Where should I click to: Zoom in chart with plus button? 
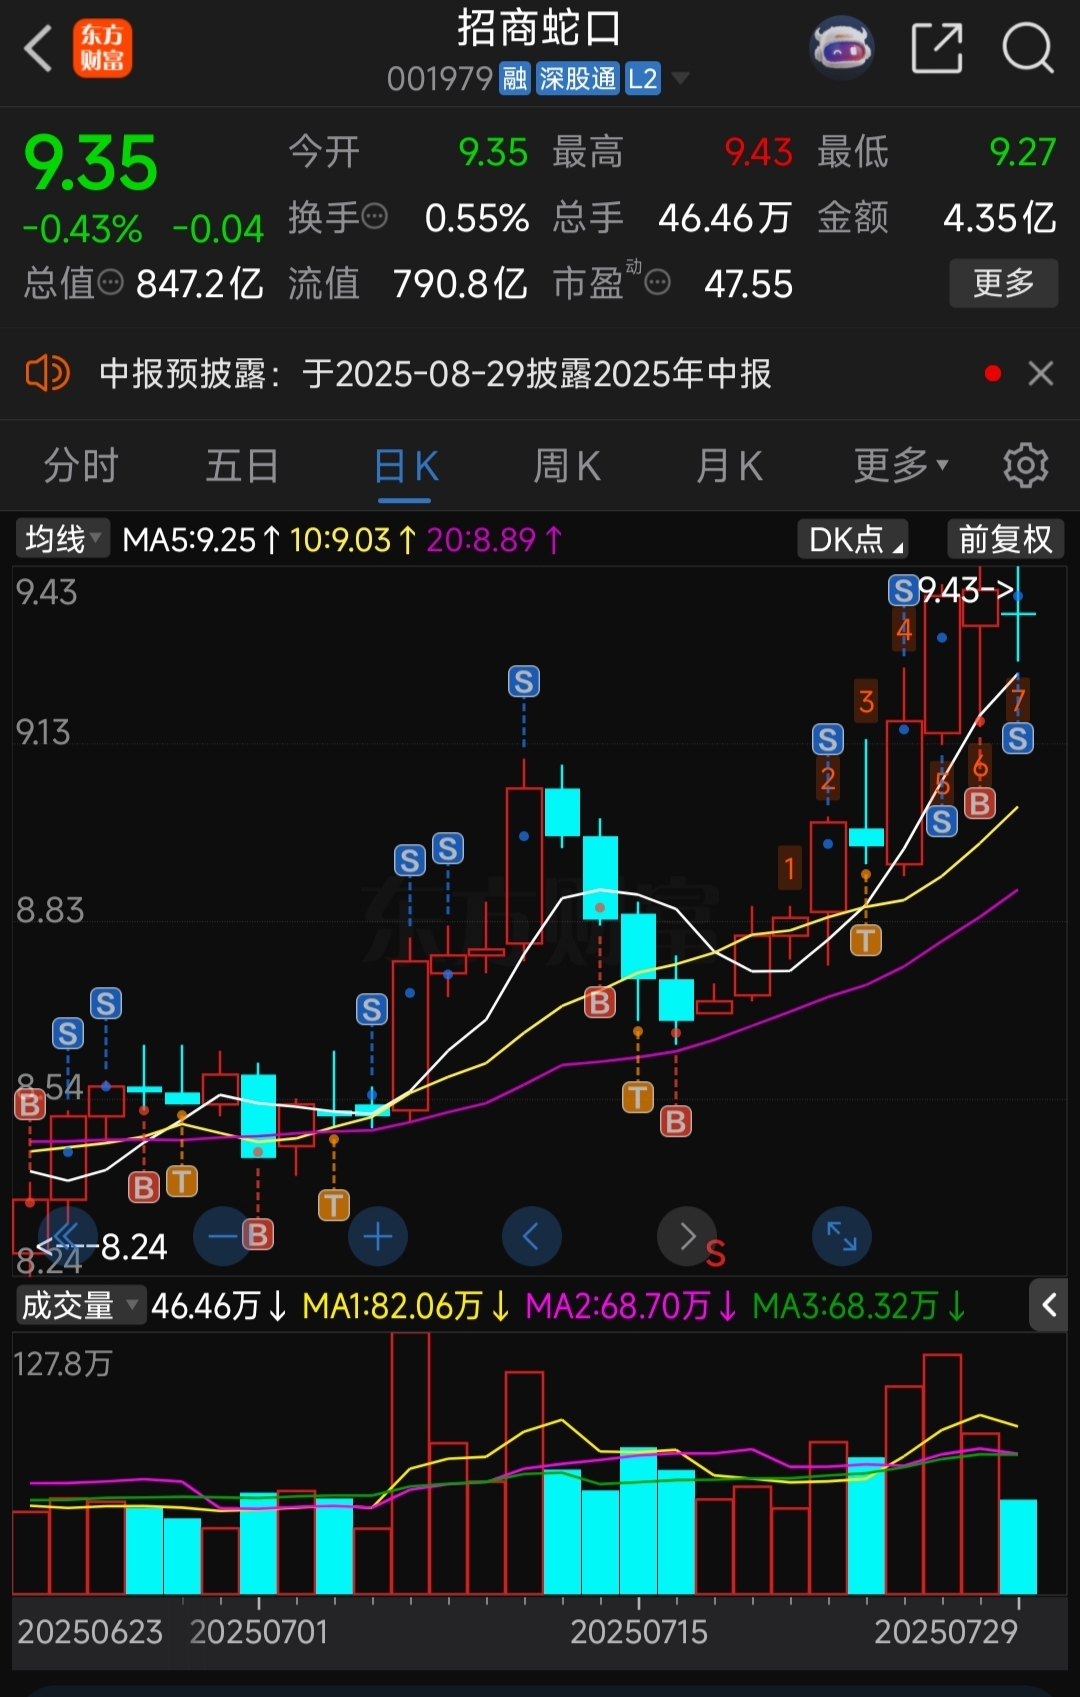click(377, 1237)
